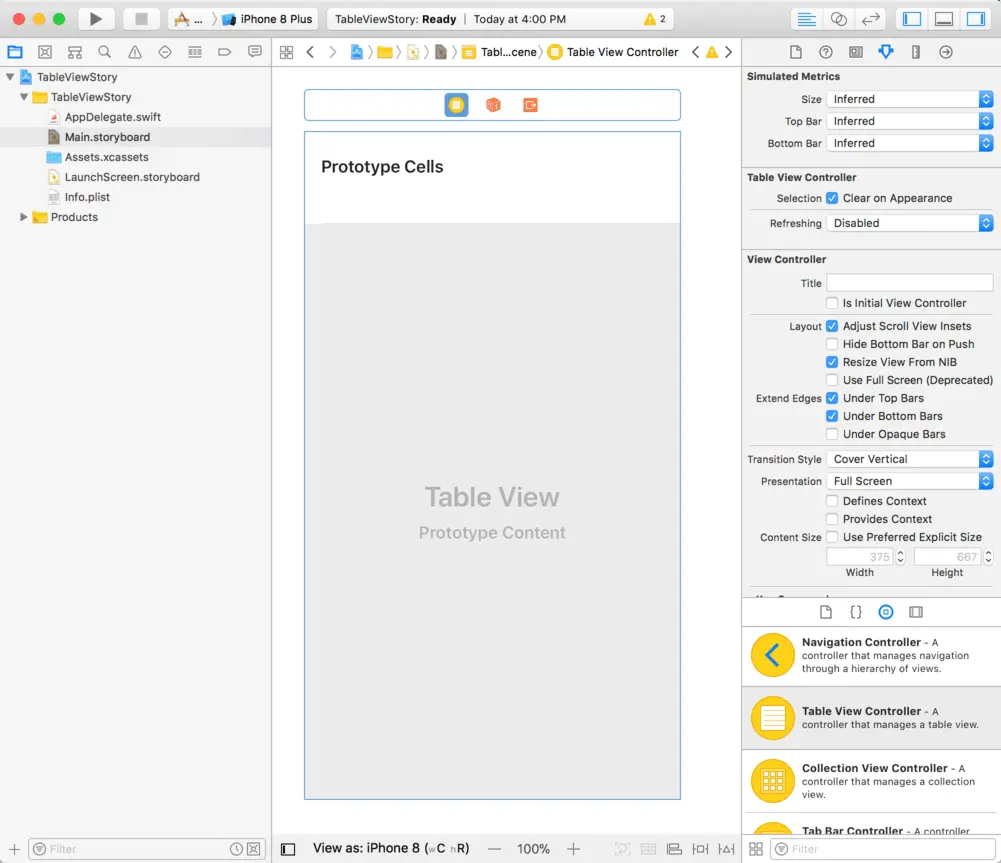Uncheck Clear on Appearance
Viewport: 1001px width, 863px height.
coord(832,198)
